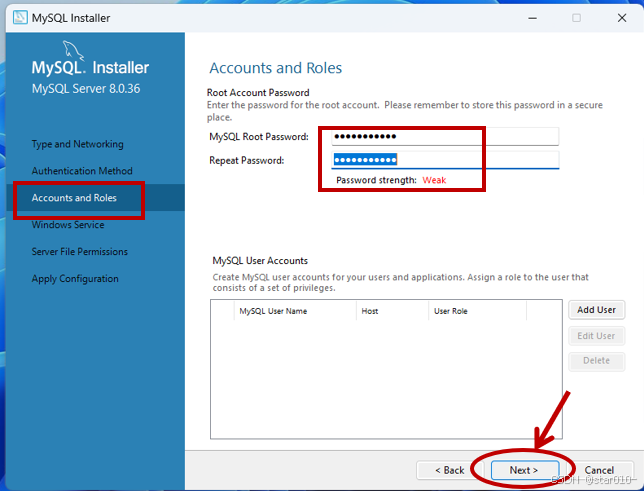The width and height of the screenshot is (644, 491).
Task: Click the MySQL Server 8.0.36 label
Action: point(86,89)
